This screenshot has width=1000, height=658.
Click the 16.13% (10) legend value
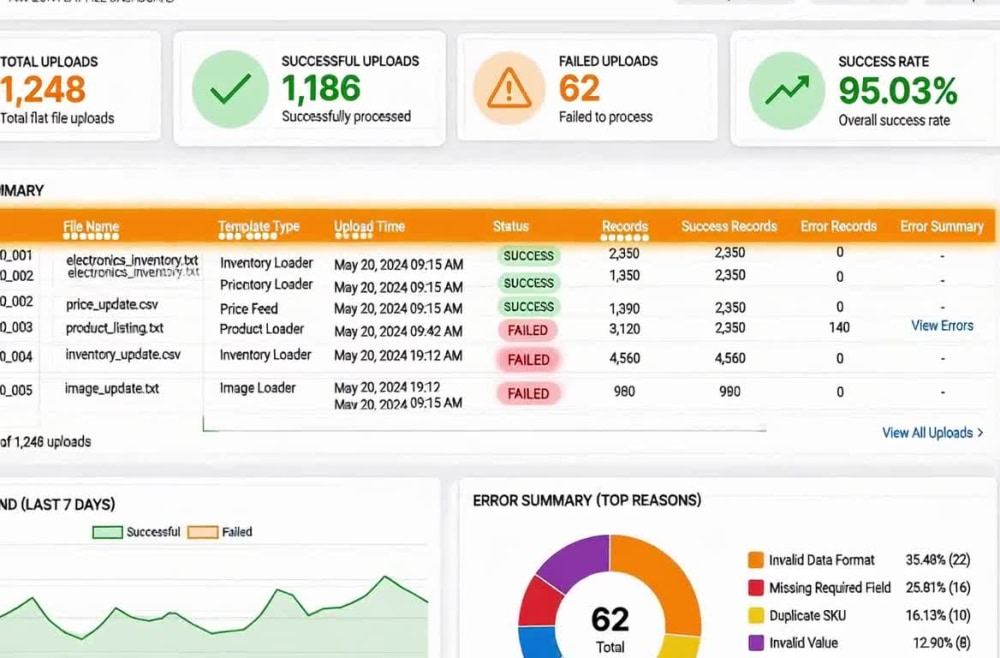pyautogui.click(x=938, y=615)
